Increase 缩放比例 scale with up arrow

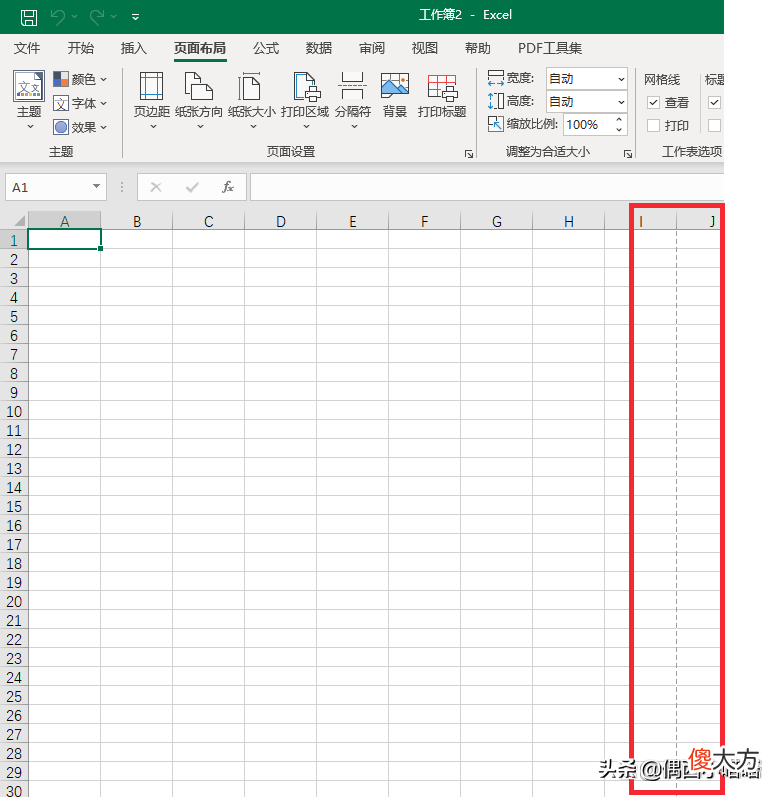pyautogui.click(x=619, y=119)
